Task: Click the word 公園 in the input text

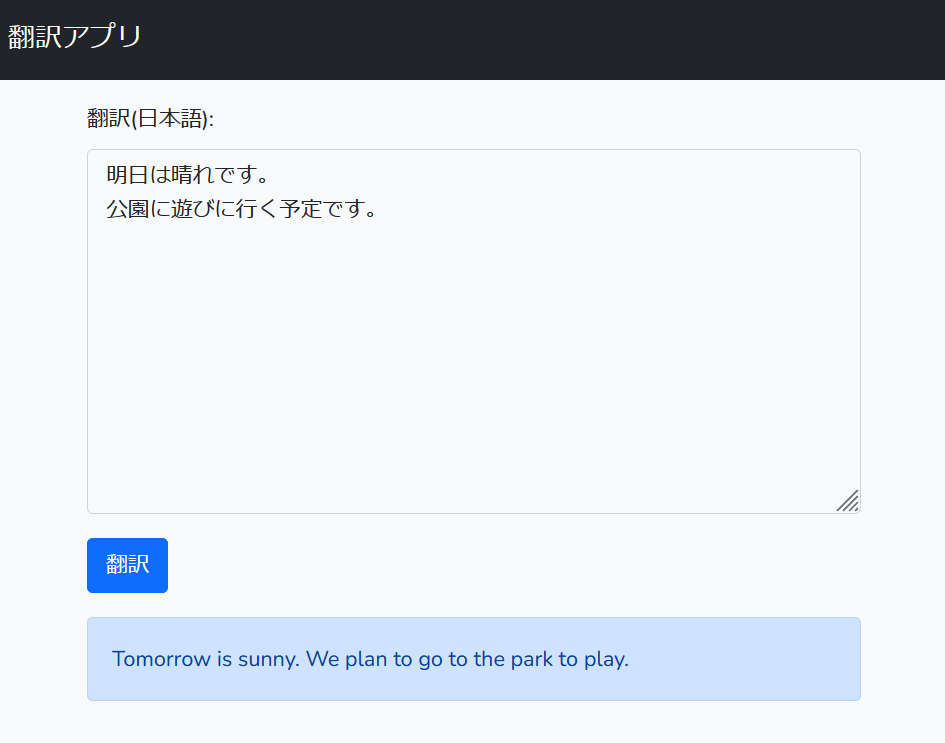Action: coord(128,208)
